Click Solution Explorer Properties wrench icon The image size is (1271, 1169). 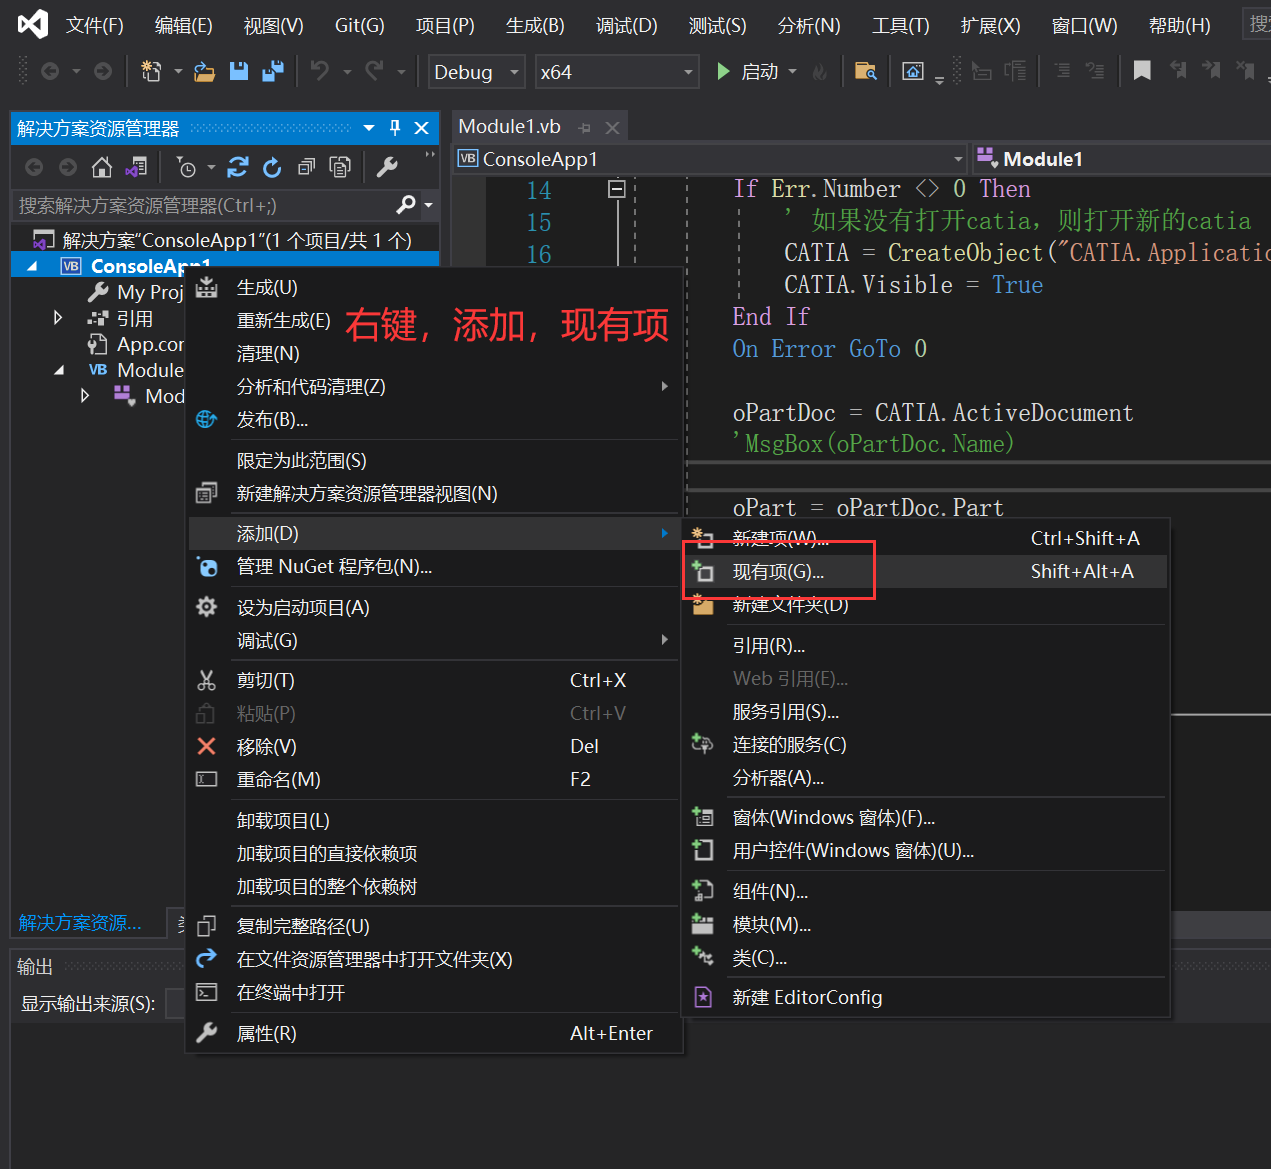pyautogui.click(x=387, y=167)
